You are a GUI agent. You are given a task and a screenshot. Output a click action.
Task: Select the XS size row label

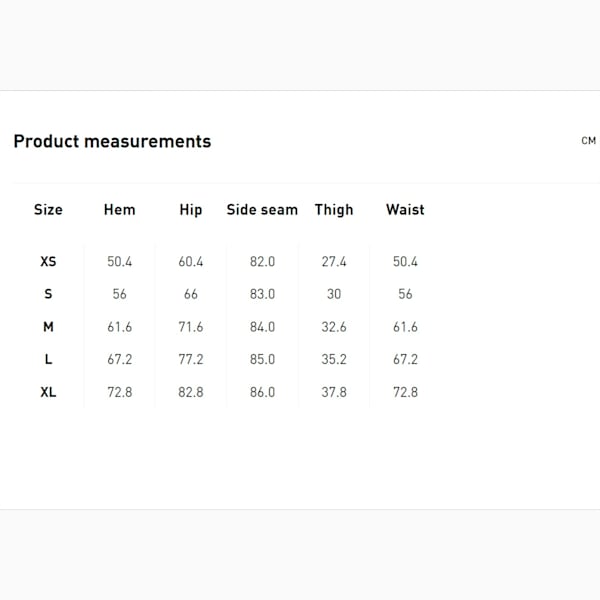tap(48, 261)
